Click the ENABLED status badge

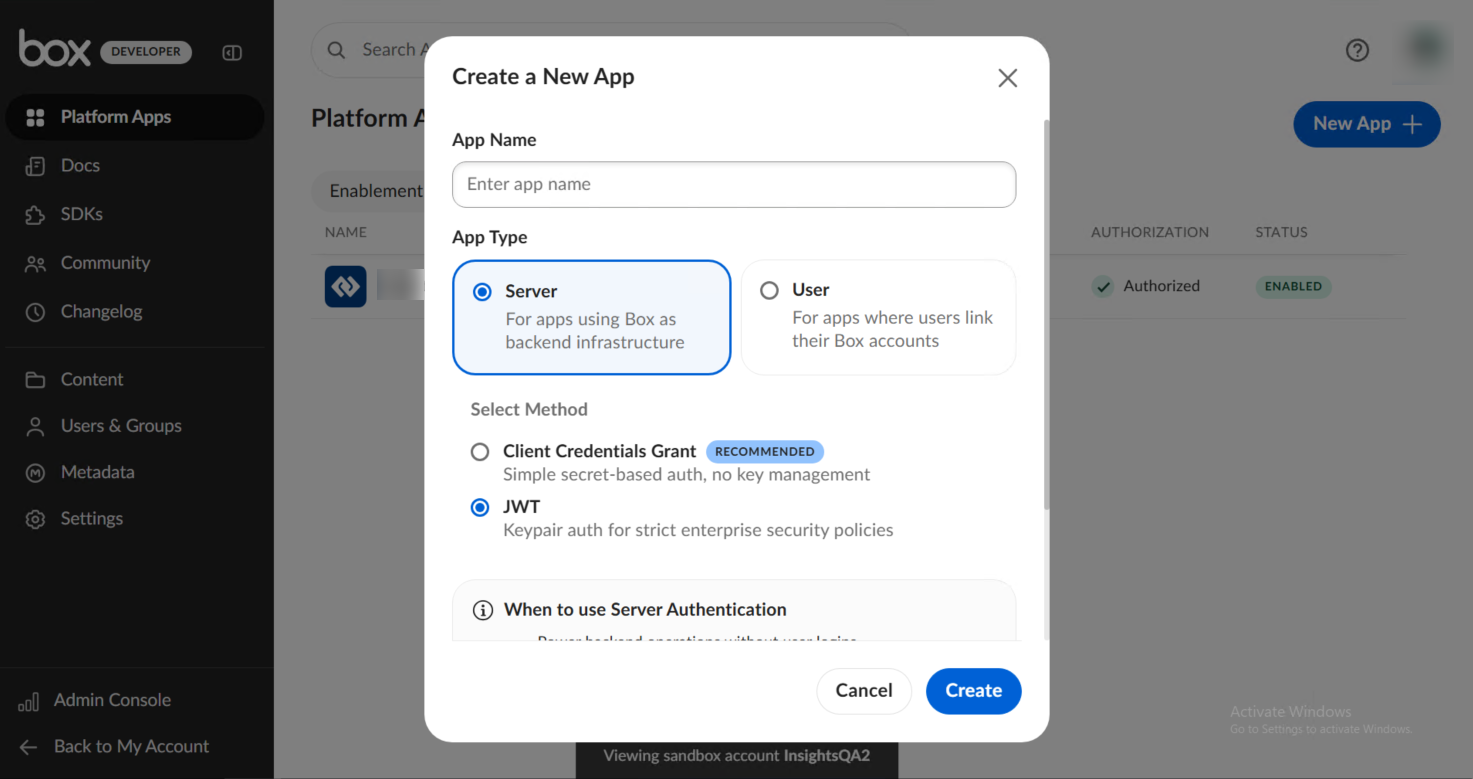pyautogui.click(x=1293, y=287)
